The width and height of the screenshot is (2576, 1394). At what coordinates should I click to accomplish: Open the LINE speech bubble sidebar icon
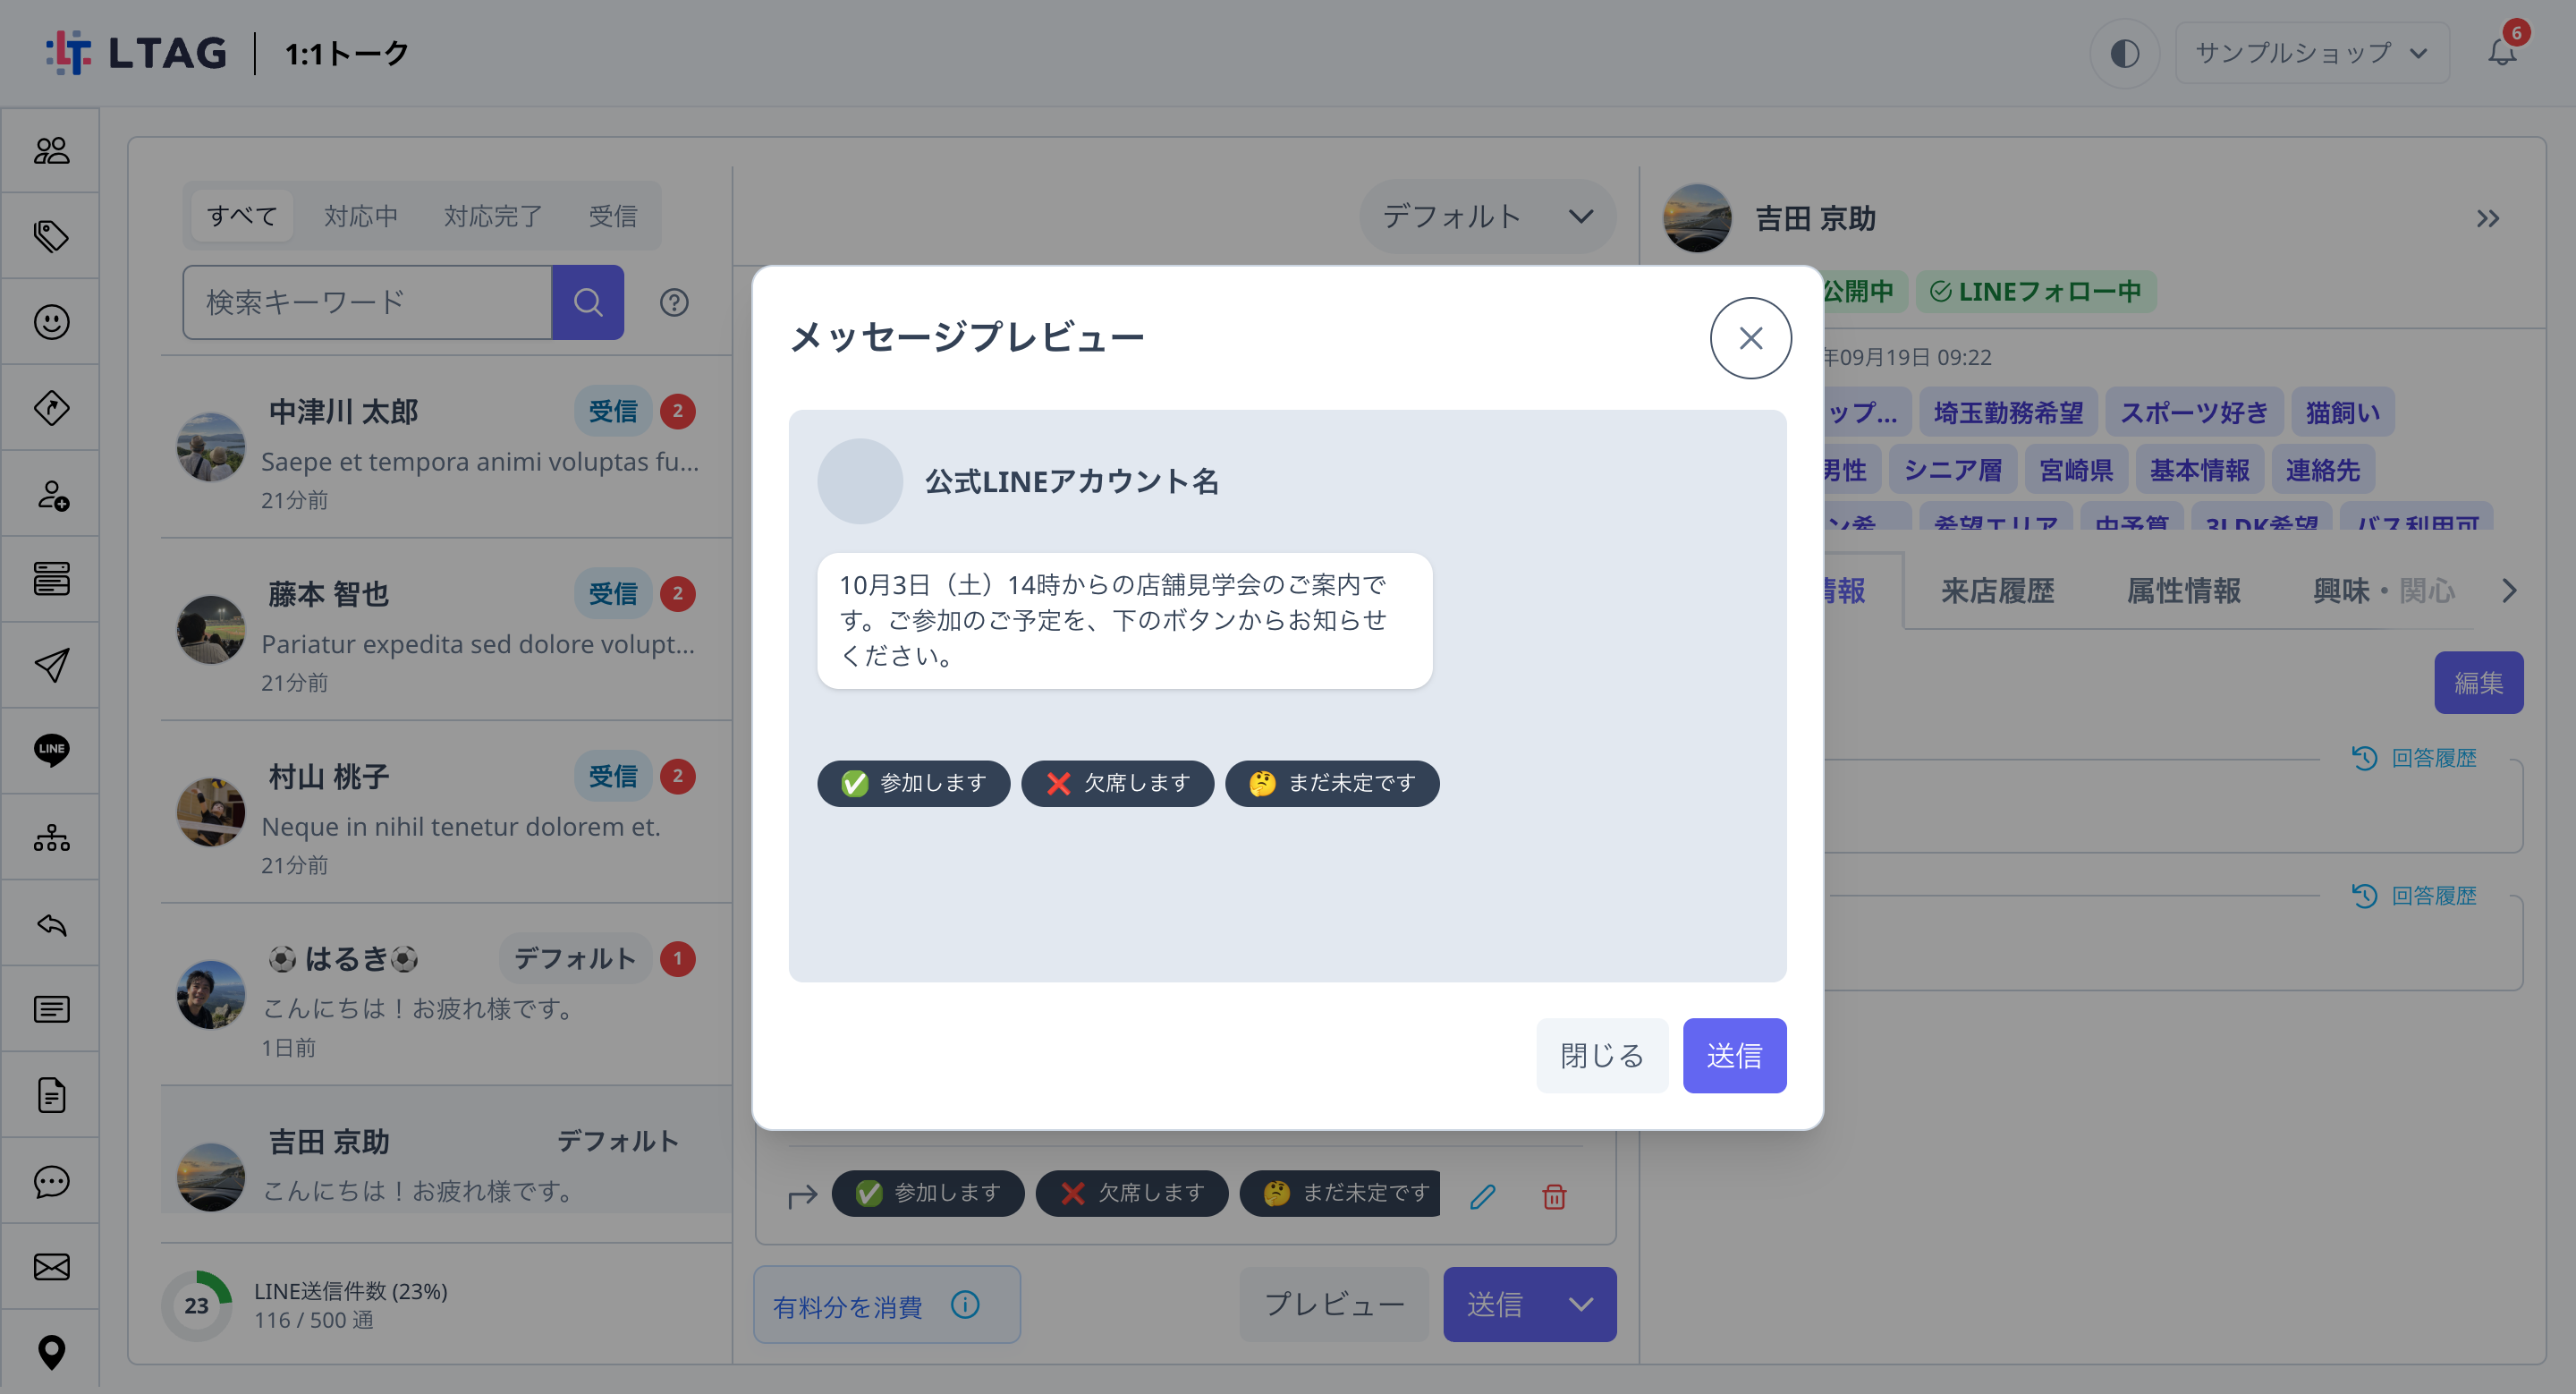click(x=51, y=750)
